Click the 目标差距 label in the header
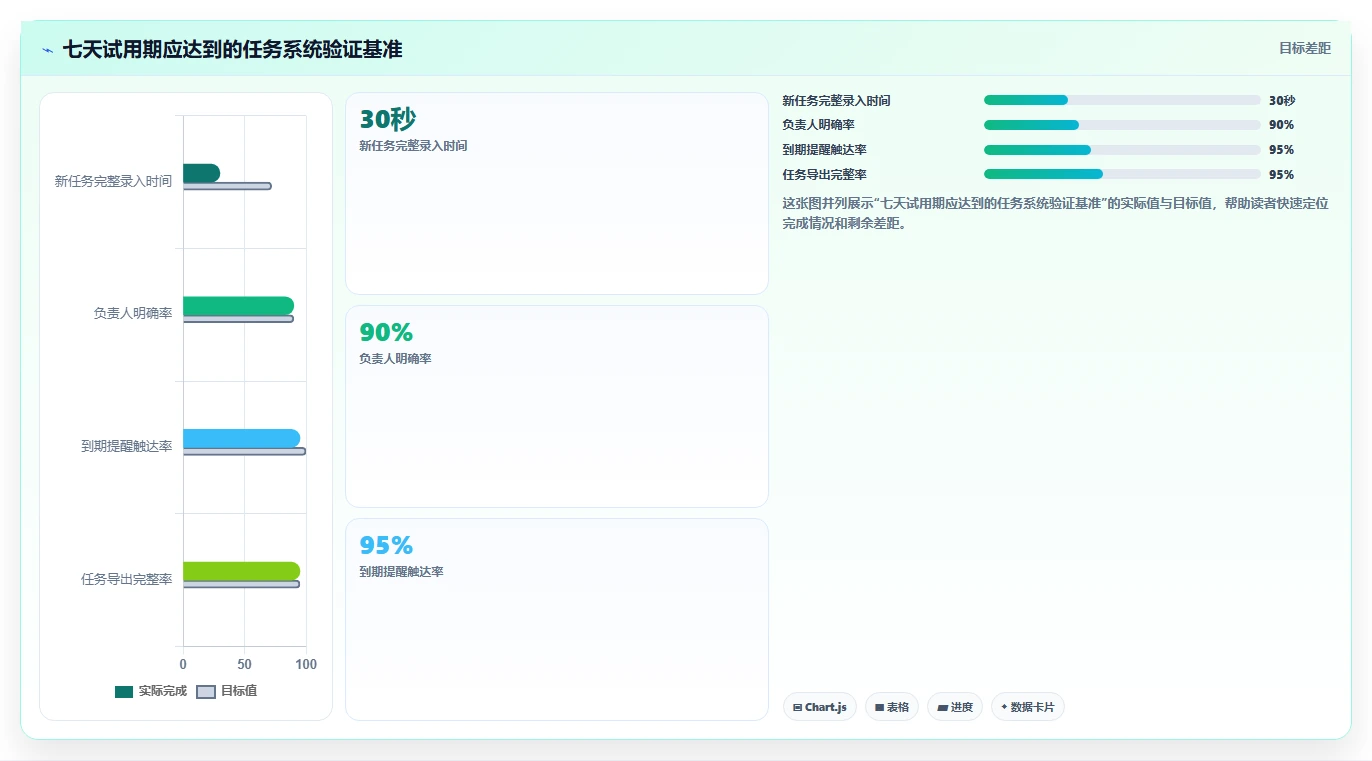This screenshot has height=761, width=1372. click(1305, 48)
